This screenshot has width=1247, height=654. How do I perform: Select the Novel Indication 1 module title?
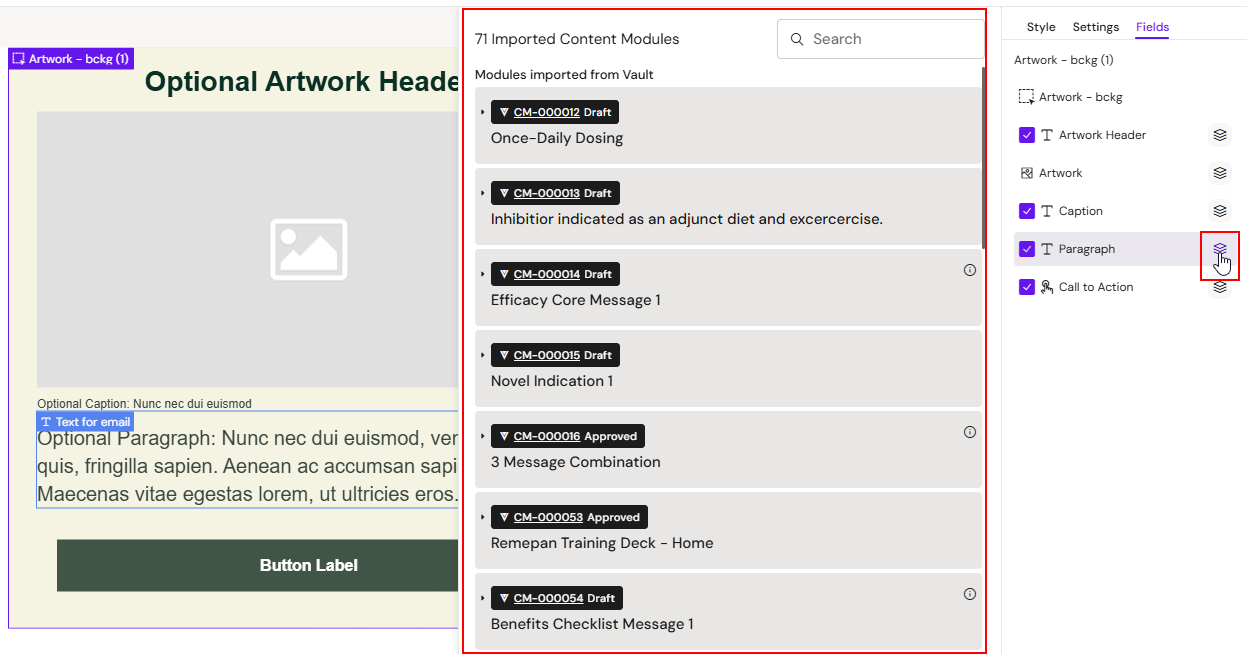[x=552, y=381]
